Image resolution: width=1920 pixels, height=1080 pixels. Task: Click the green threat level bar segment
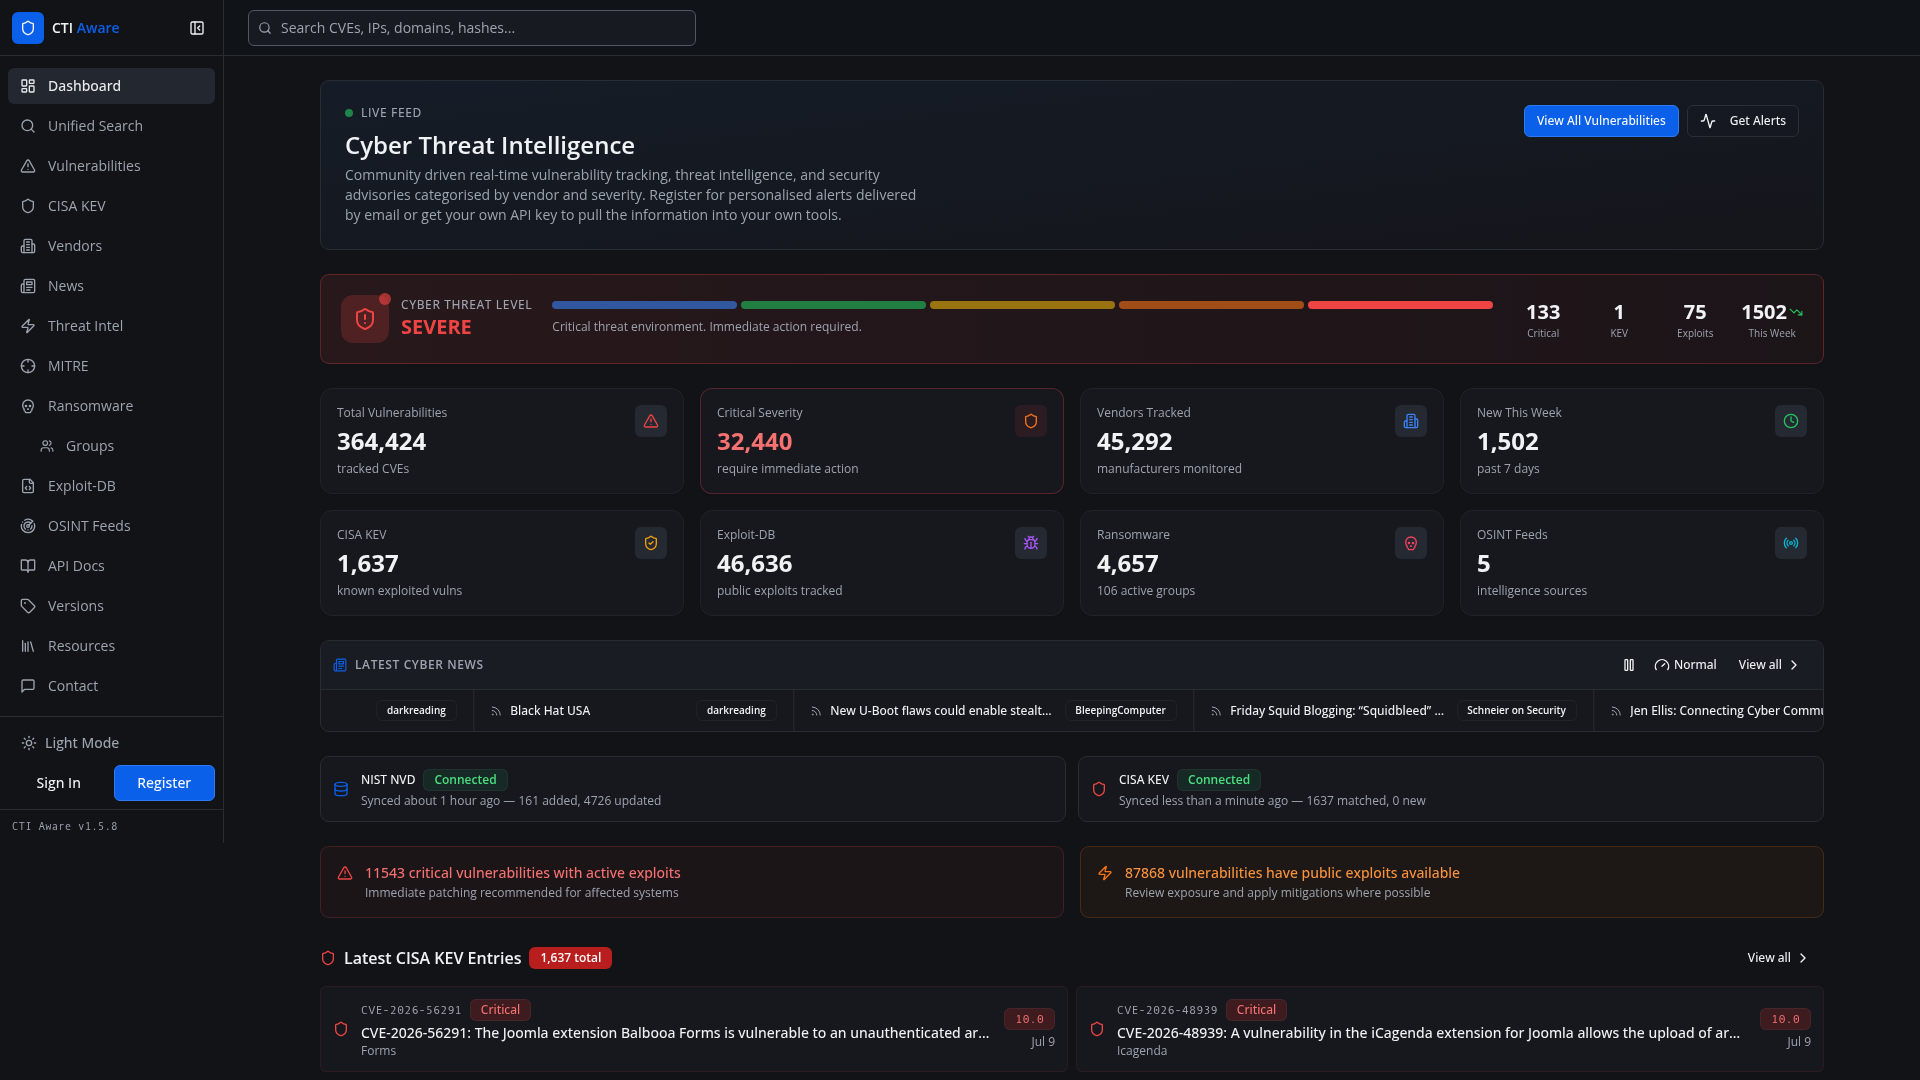pos(833,305)
